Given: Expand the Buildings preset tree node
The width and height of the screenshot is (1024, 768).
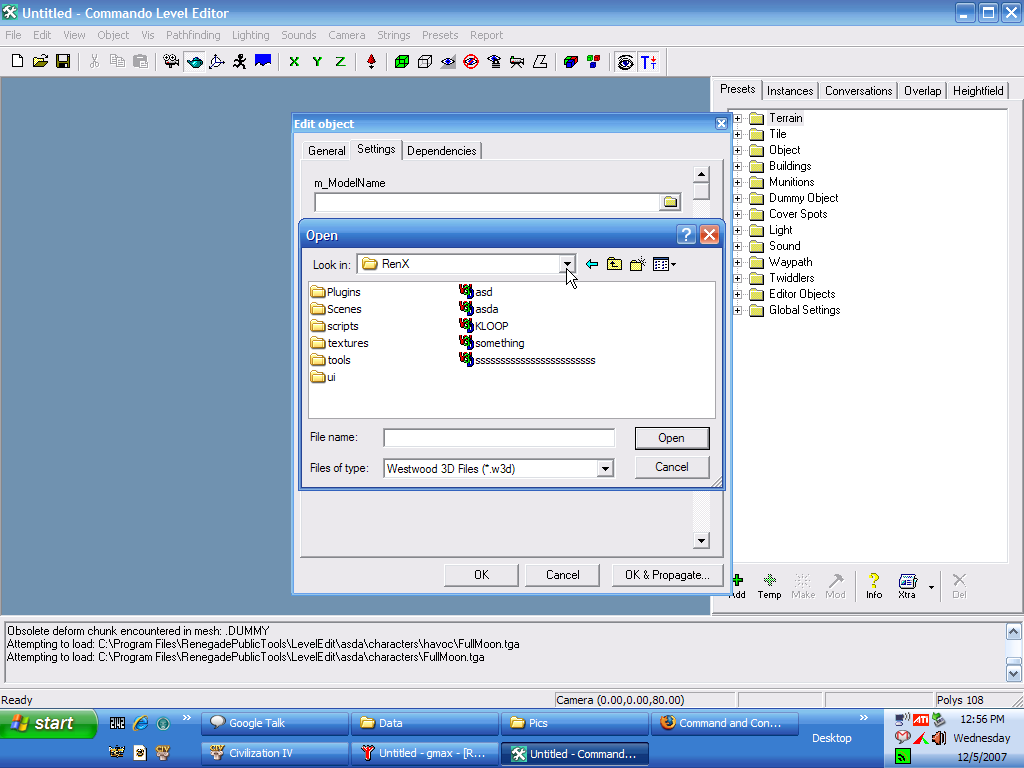Looking at the screenshot, I should click(738, 166).
